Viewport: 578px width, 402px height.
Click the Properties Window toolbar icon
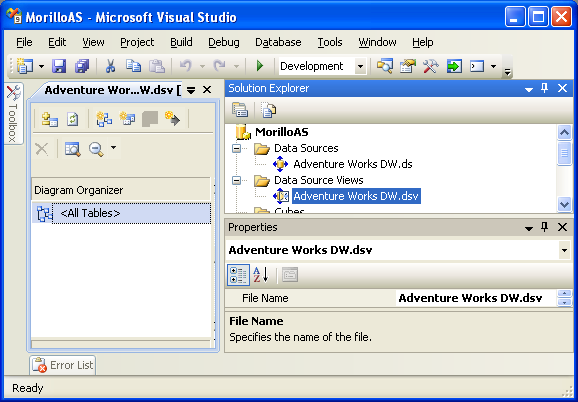pos(408,66)
